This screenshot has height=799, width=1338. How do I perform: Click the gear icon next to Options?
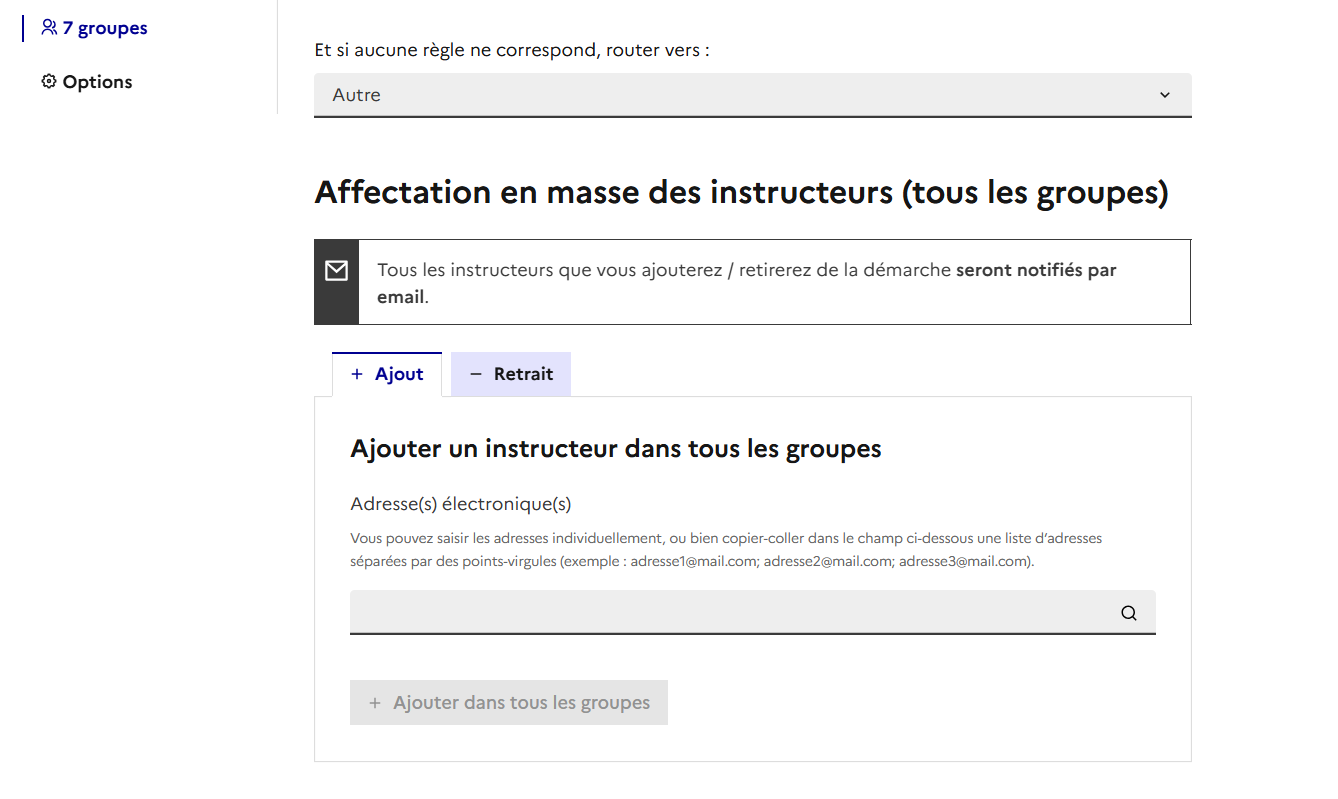[x=49, y=82]
